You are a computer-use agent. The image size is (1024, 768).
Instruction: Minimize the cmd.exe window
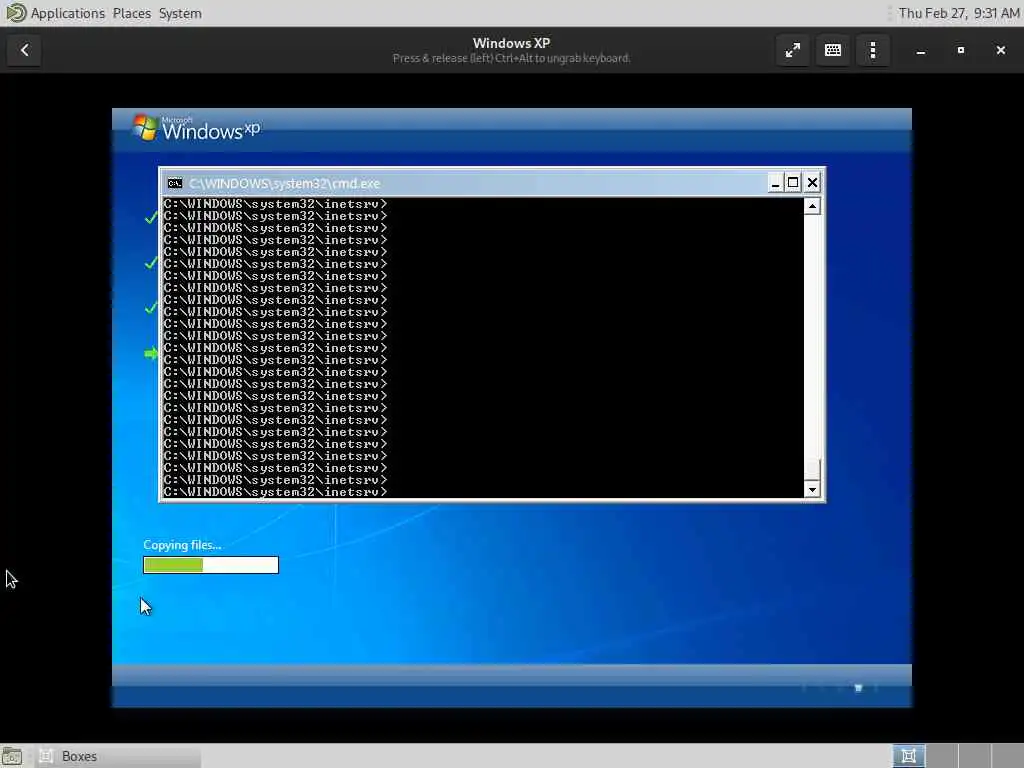click(x=775, y=184)
